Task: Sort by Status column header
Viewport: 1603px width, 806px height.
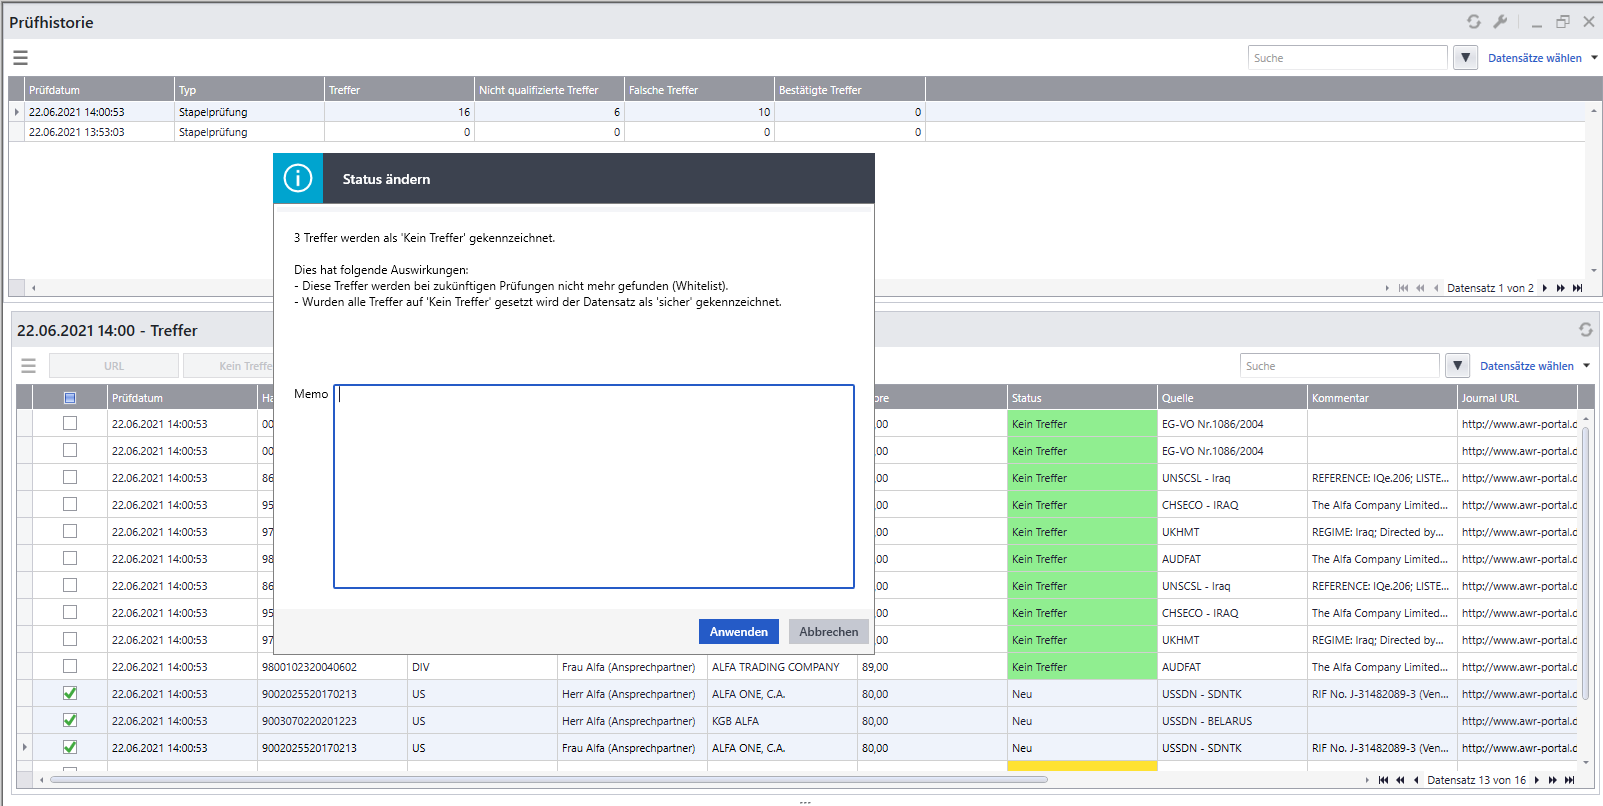Action: pyautogui.click(x=1080, y=398)
